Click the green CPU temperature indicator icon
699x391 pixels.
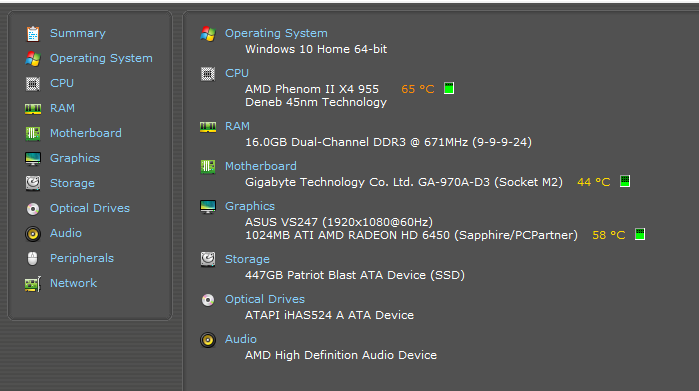449,88
